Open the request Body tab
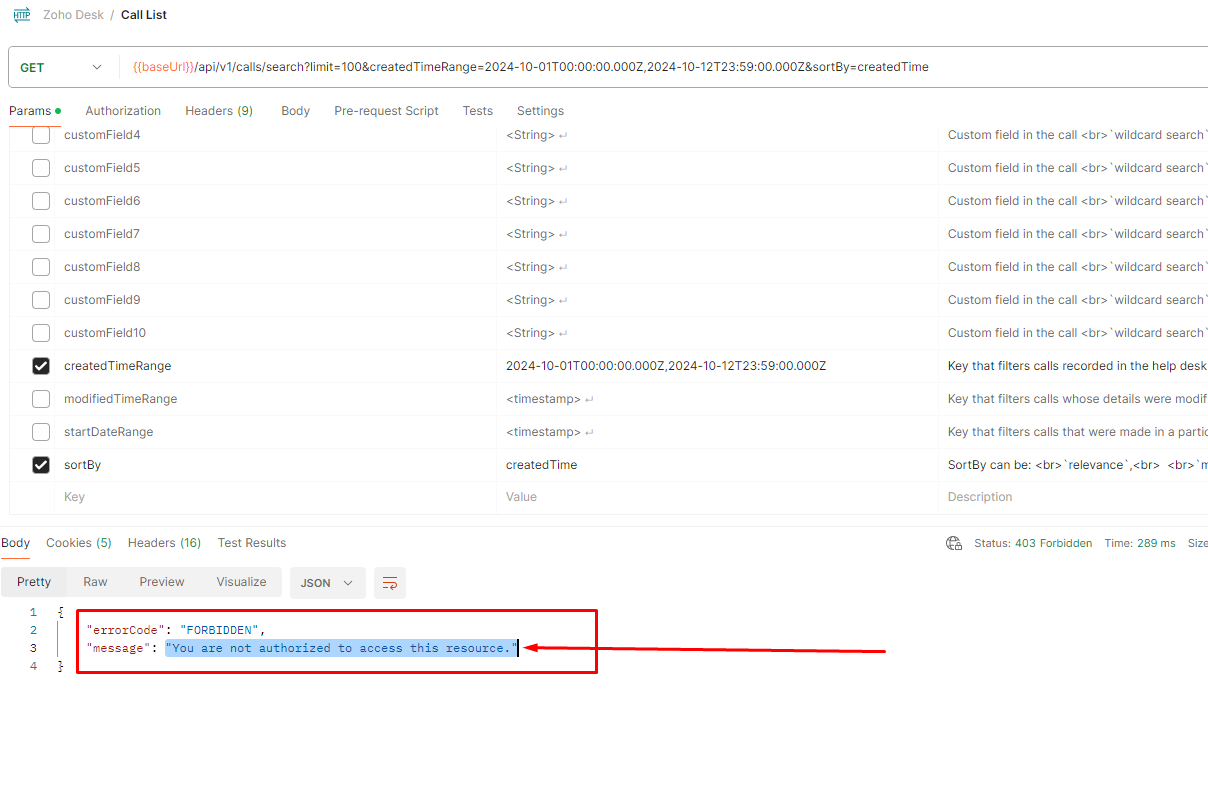Screen dimensions: 1208x788 pyautogui.click(x=295, y=111)
